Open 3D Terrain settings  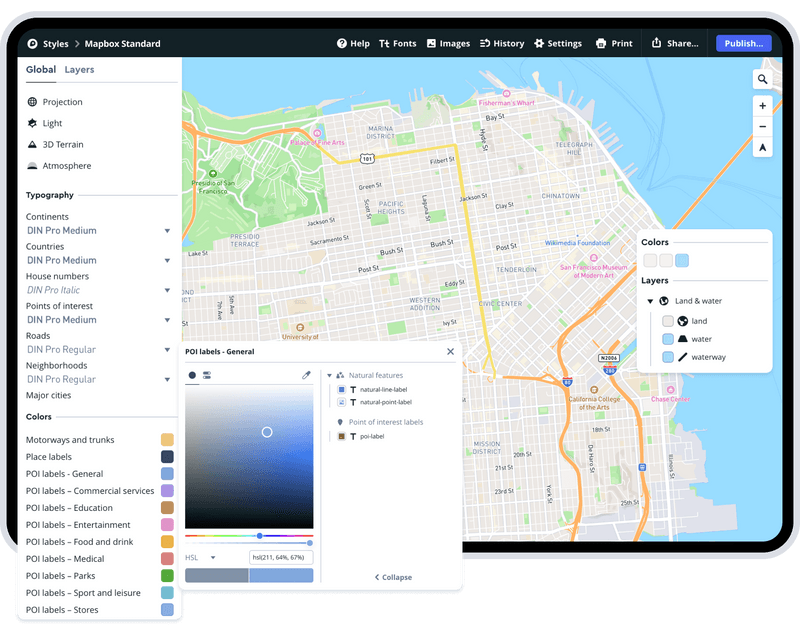coord(34,144)
